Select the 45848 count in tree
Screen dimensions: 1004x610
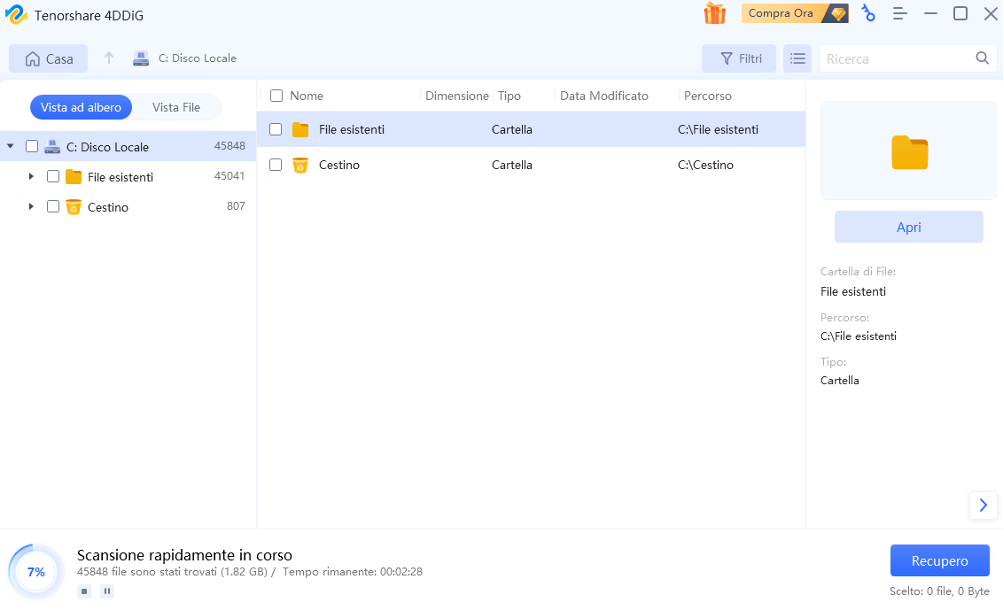click(229, 146)
